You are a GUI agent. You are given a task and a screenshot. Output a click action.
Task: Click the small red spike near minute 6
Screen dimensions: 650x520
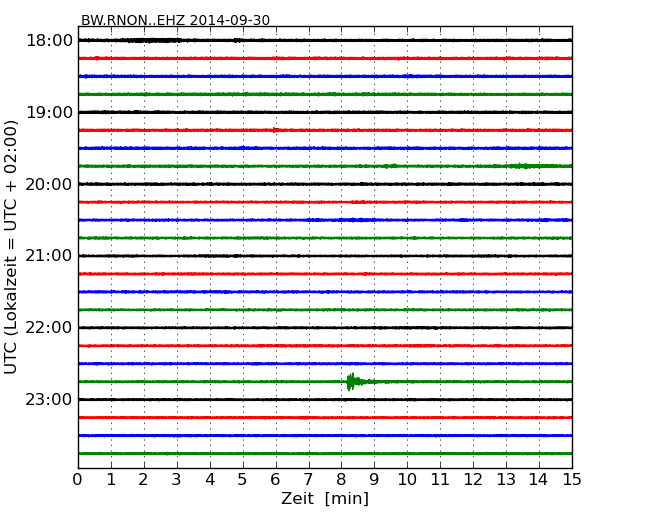pyautogui.click(x=275, y=130)
